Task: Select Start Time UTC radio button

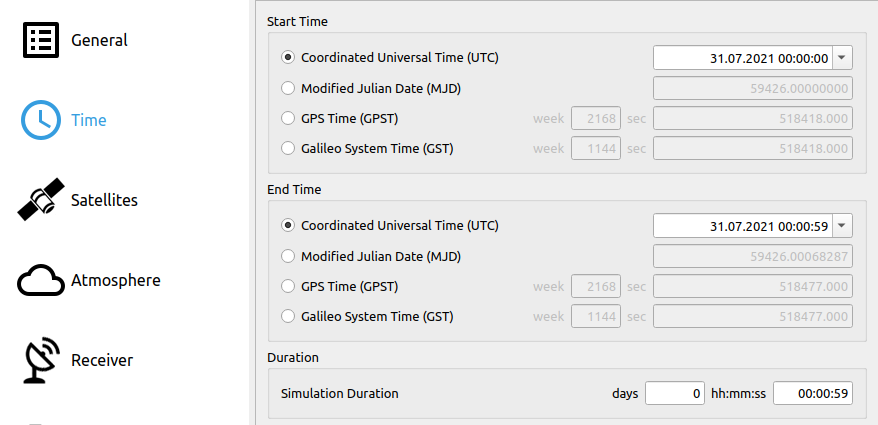Action: pos(289,58)
